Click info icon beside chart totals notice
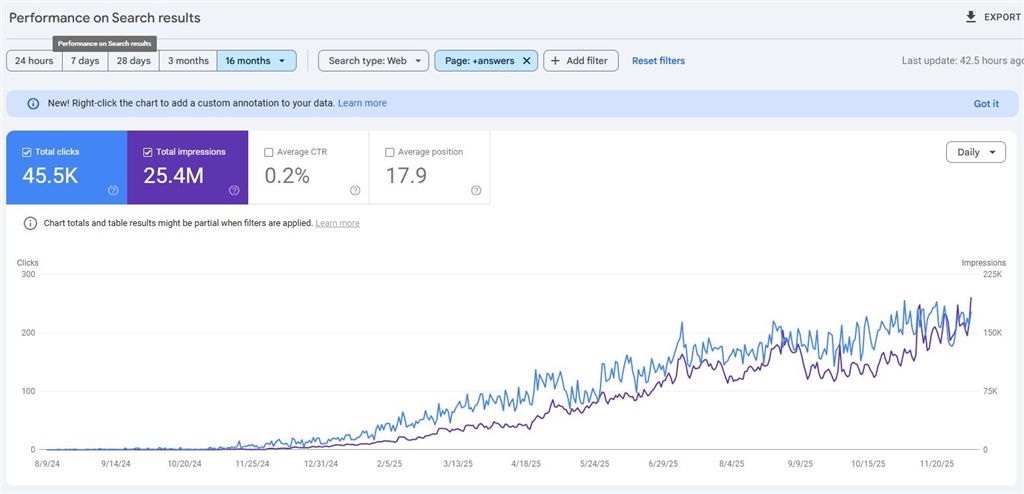Screen dimensions: 1024x494 (30, 223)
